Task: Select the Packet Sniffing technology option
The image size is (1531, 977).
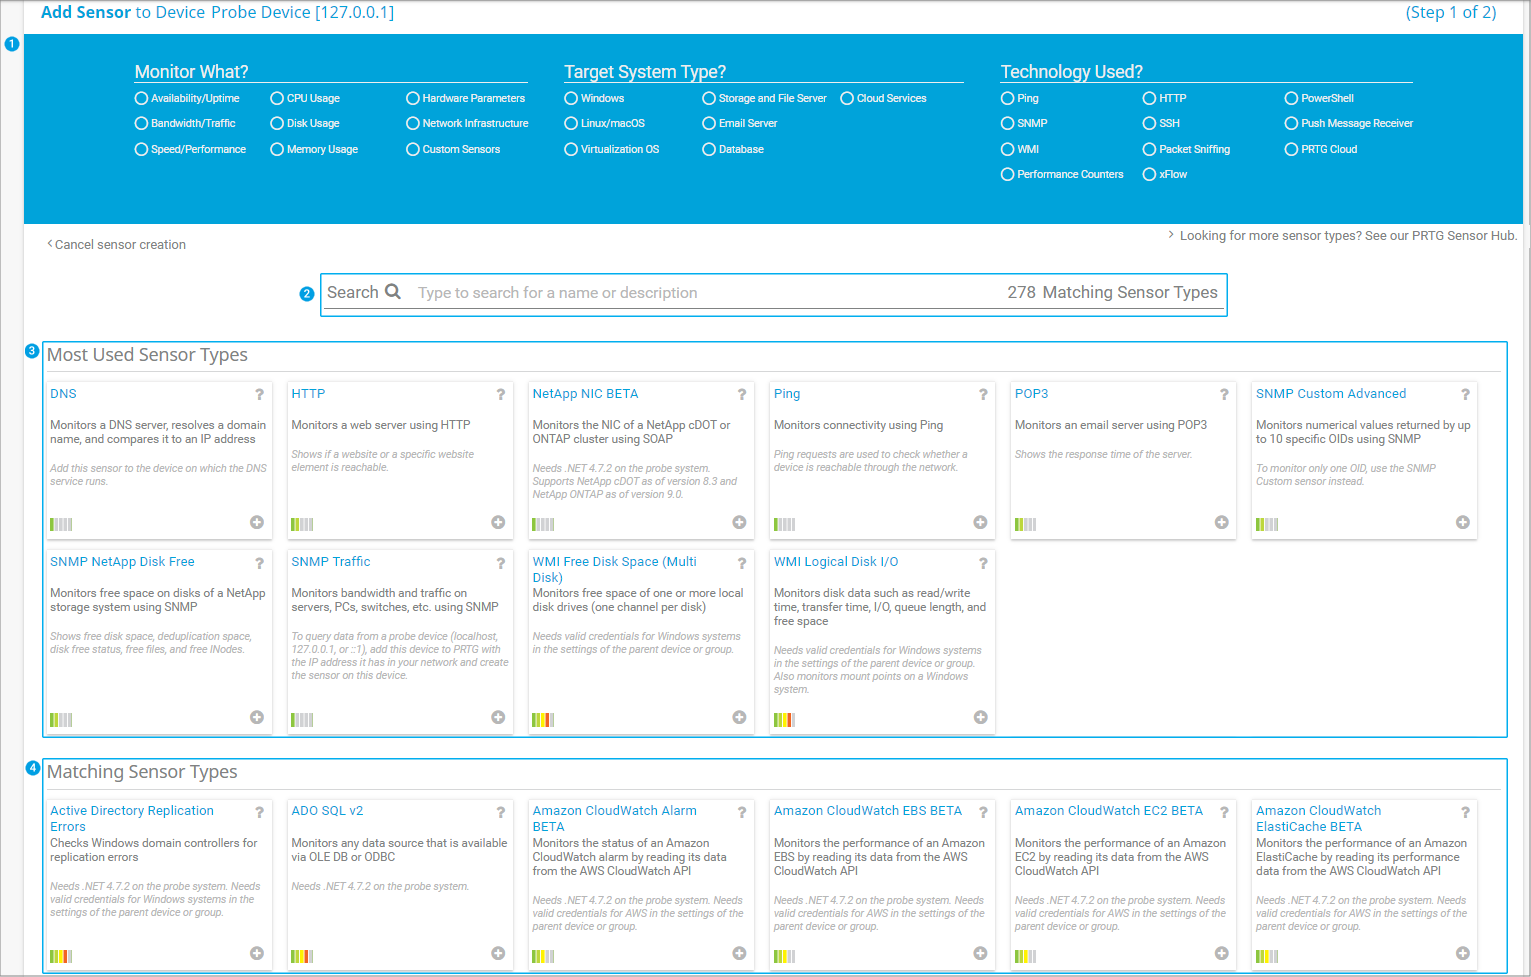Action: pos(1149,149)
